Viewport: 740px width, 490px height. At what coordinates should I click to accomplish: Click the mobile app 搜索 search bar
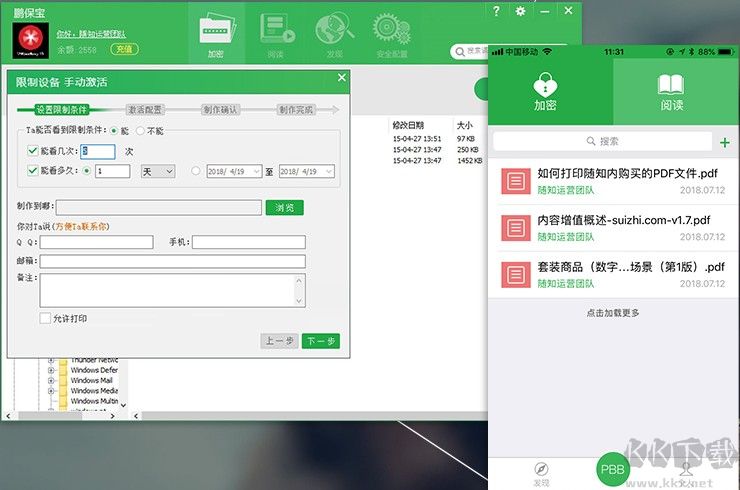pos(603,141)
